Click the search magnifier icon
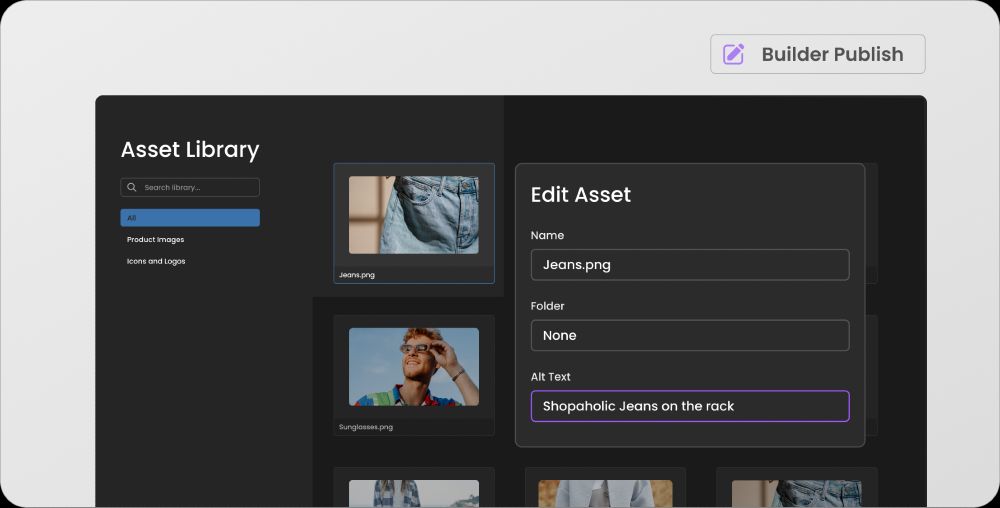Image resolution: width=1000 pixels, height=508 pixels. 131,187
